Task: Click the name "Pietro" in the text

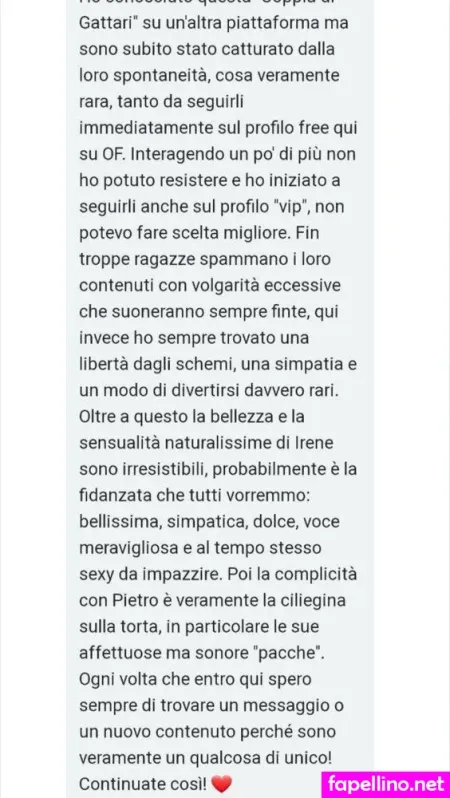Action: tap(128, 601)
